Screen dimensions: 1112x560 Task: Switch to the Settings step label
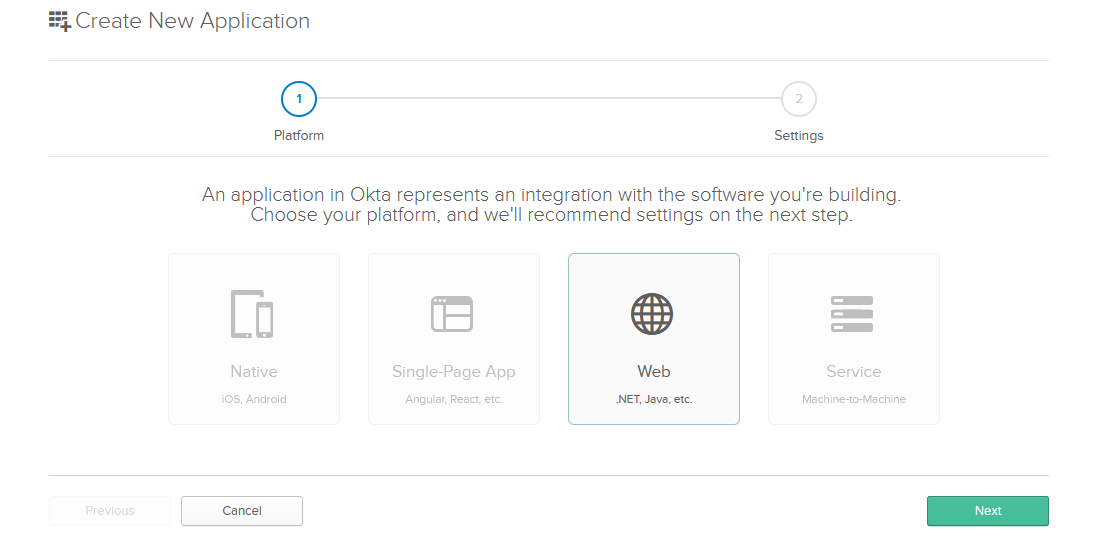[799, 135]
